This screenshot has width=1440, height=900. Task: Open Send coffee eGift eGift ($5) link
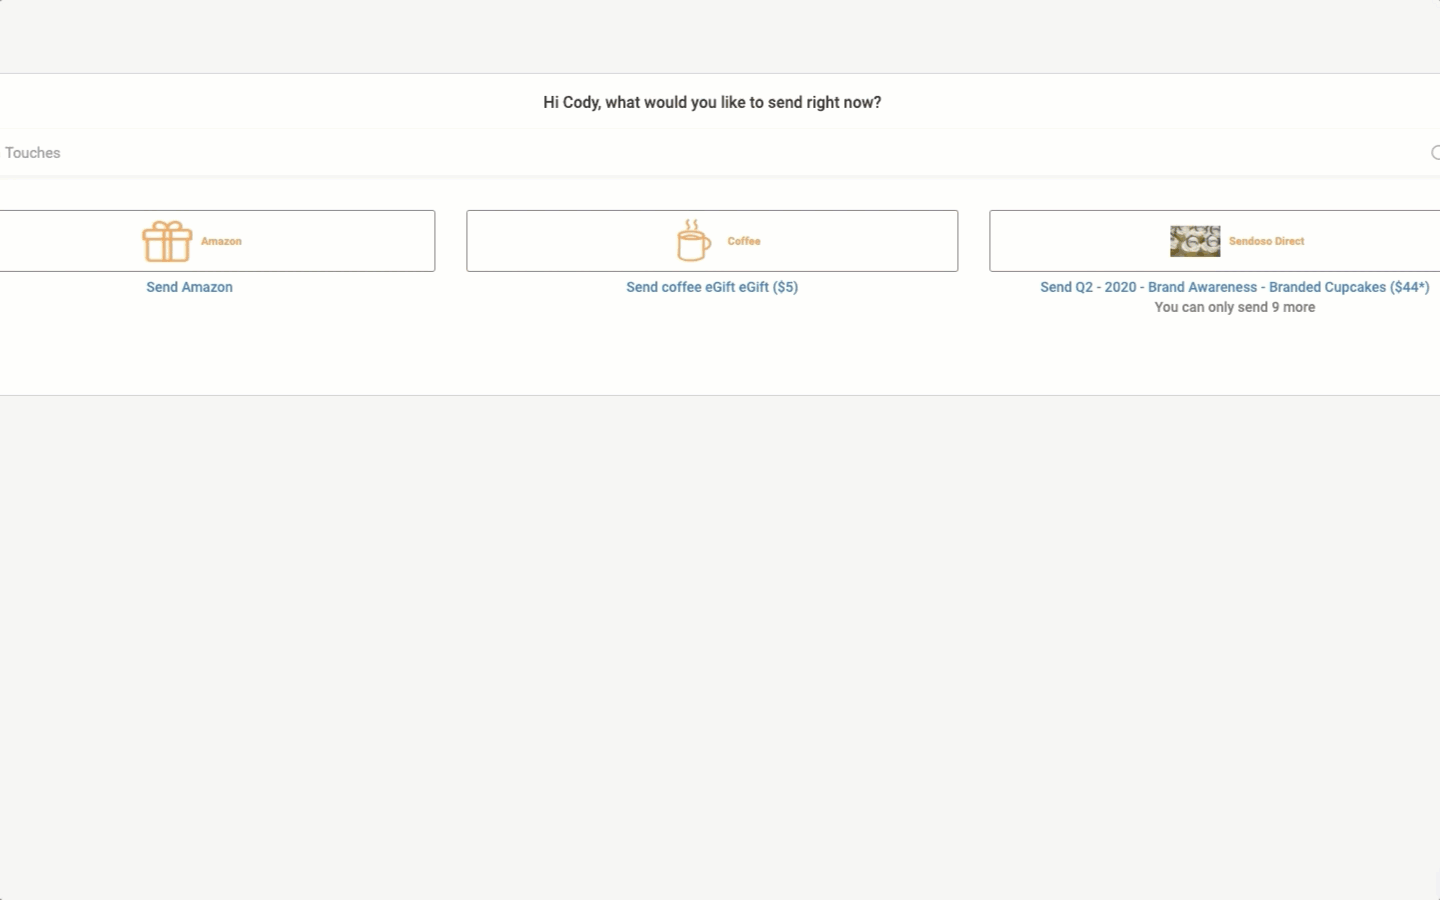[x=712, y=287]
